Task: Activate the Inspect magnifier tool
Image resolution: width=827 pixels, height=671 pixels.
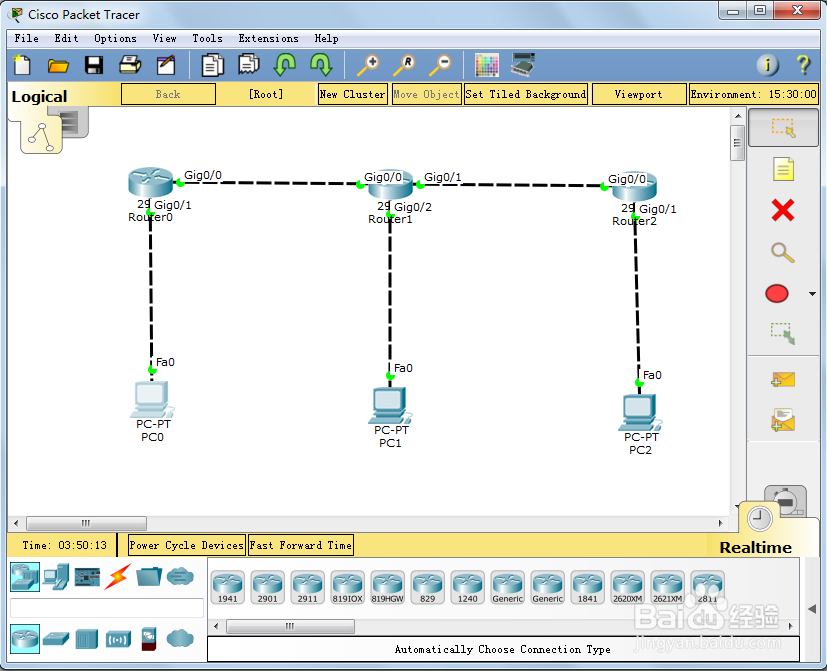Action: tap(783, 252)
